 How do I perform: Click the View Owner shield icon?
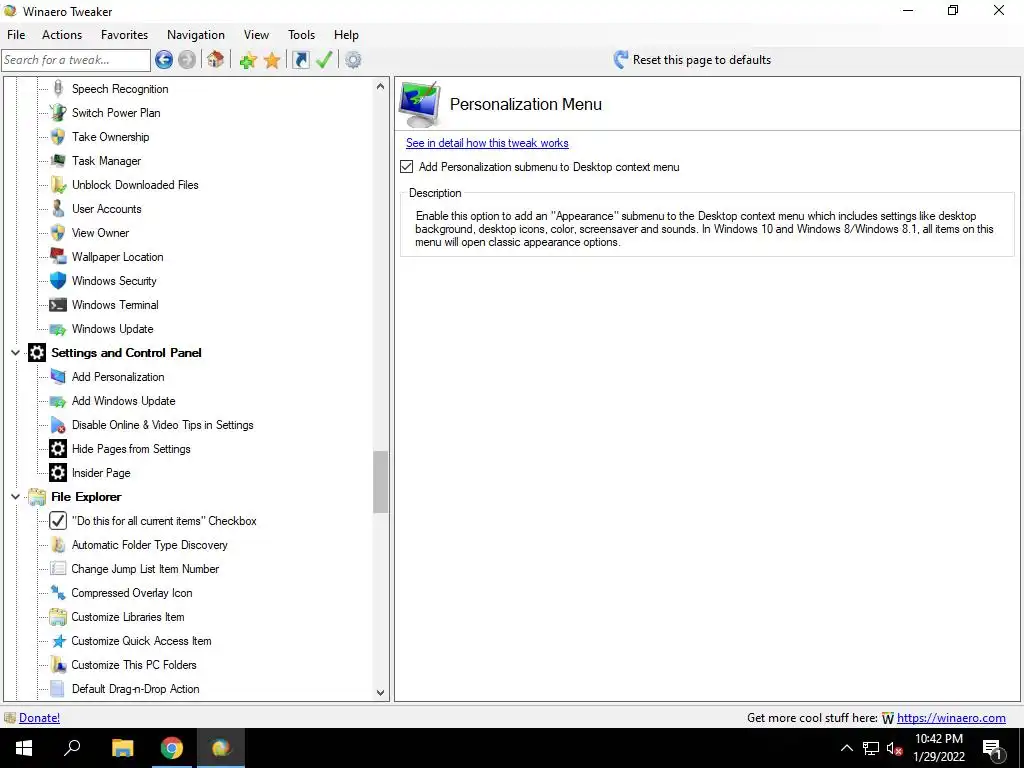click(x=58, y=232)
